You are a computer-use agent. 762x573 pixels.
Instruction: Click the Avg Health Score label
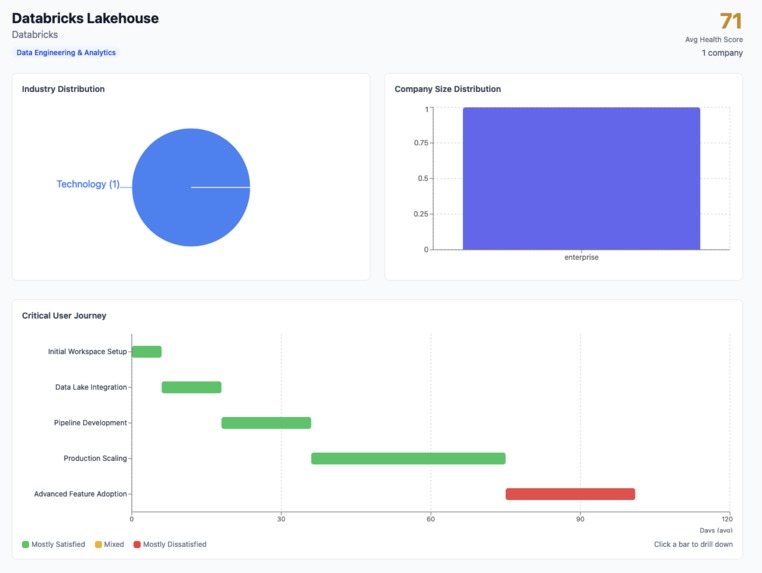tap(714, 39)
